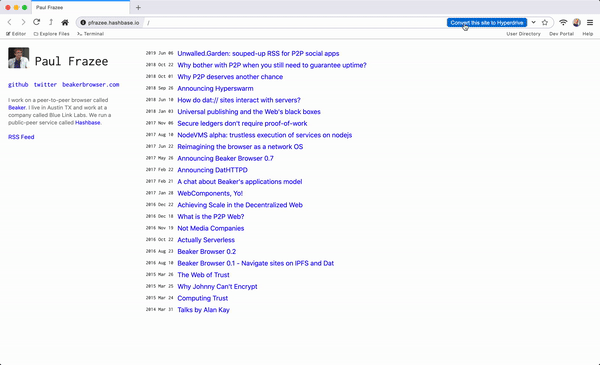This screenshot has height=365, width=600.
Task: Open WebComponents, Yo! post
Action: [x=210, y=193]
